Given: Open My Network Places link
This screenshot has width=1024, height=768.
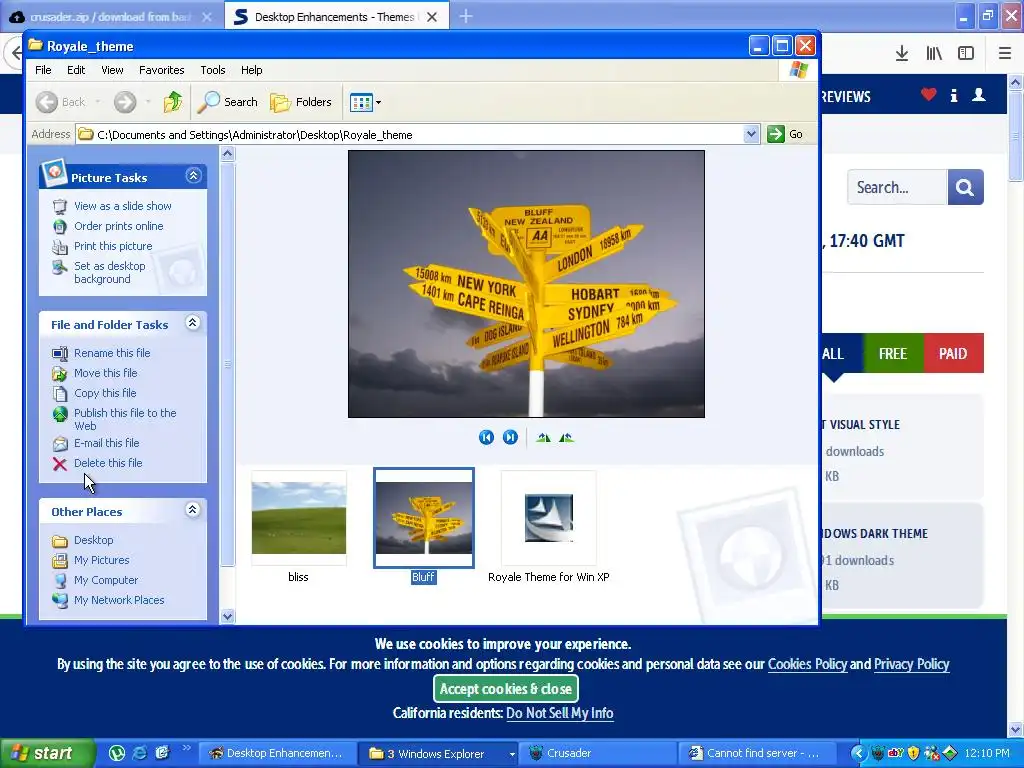Looking at the screenshot, I should pyautogui.click(x=119, y=600).
